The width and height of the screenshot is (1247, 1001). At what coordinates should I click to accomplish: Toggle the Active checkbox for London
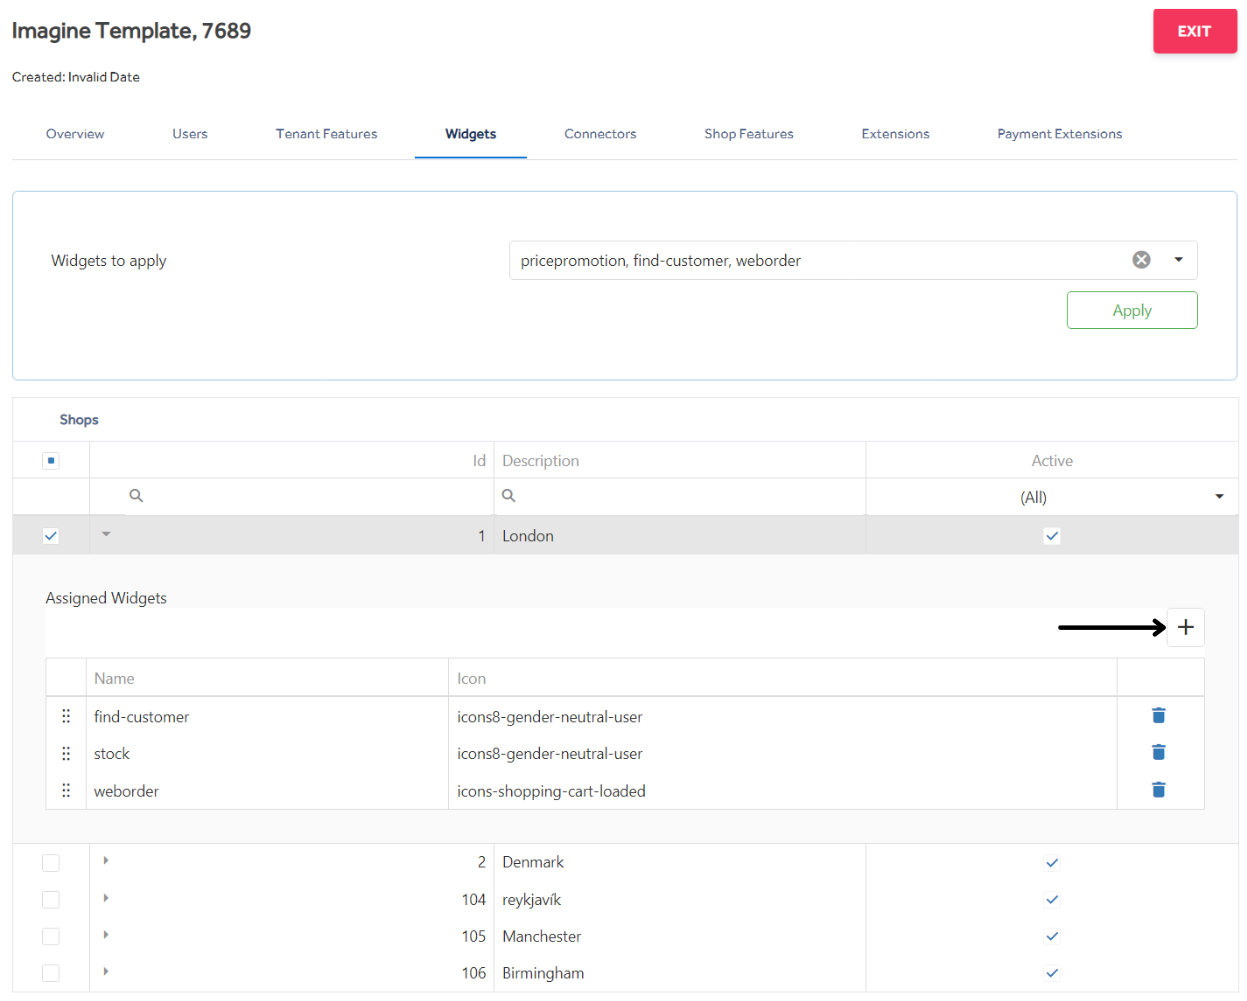pos(1052,536)
